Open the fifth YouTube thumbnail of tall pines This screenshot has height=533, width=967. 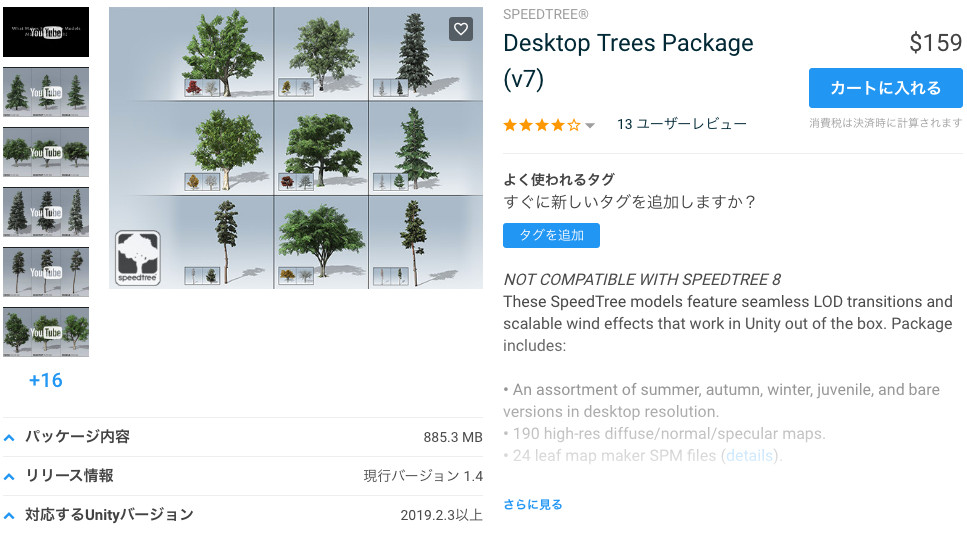click(x=46, y=272)
